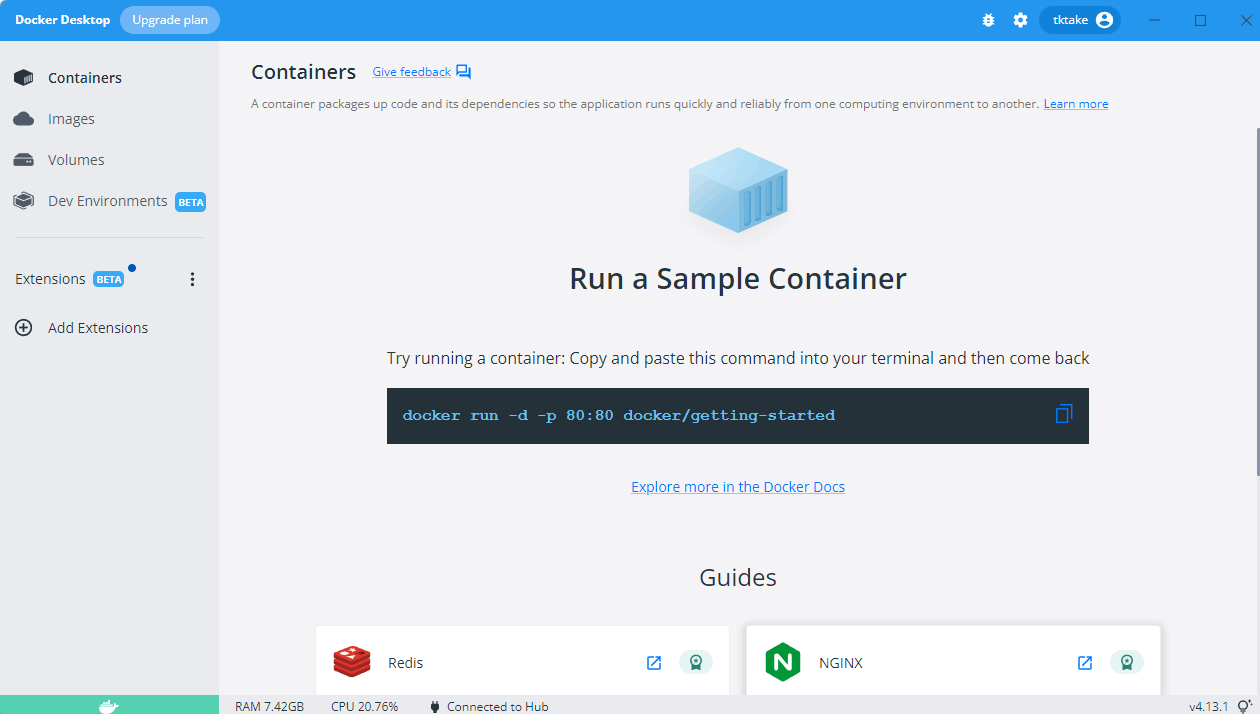Copy the docker run command

(x=1063, y=414)
